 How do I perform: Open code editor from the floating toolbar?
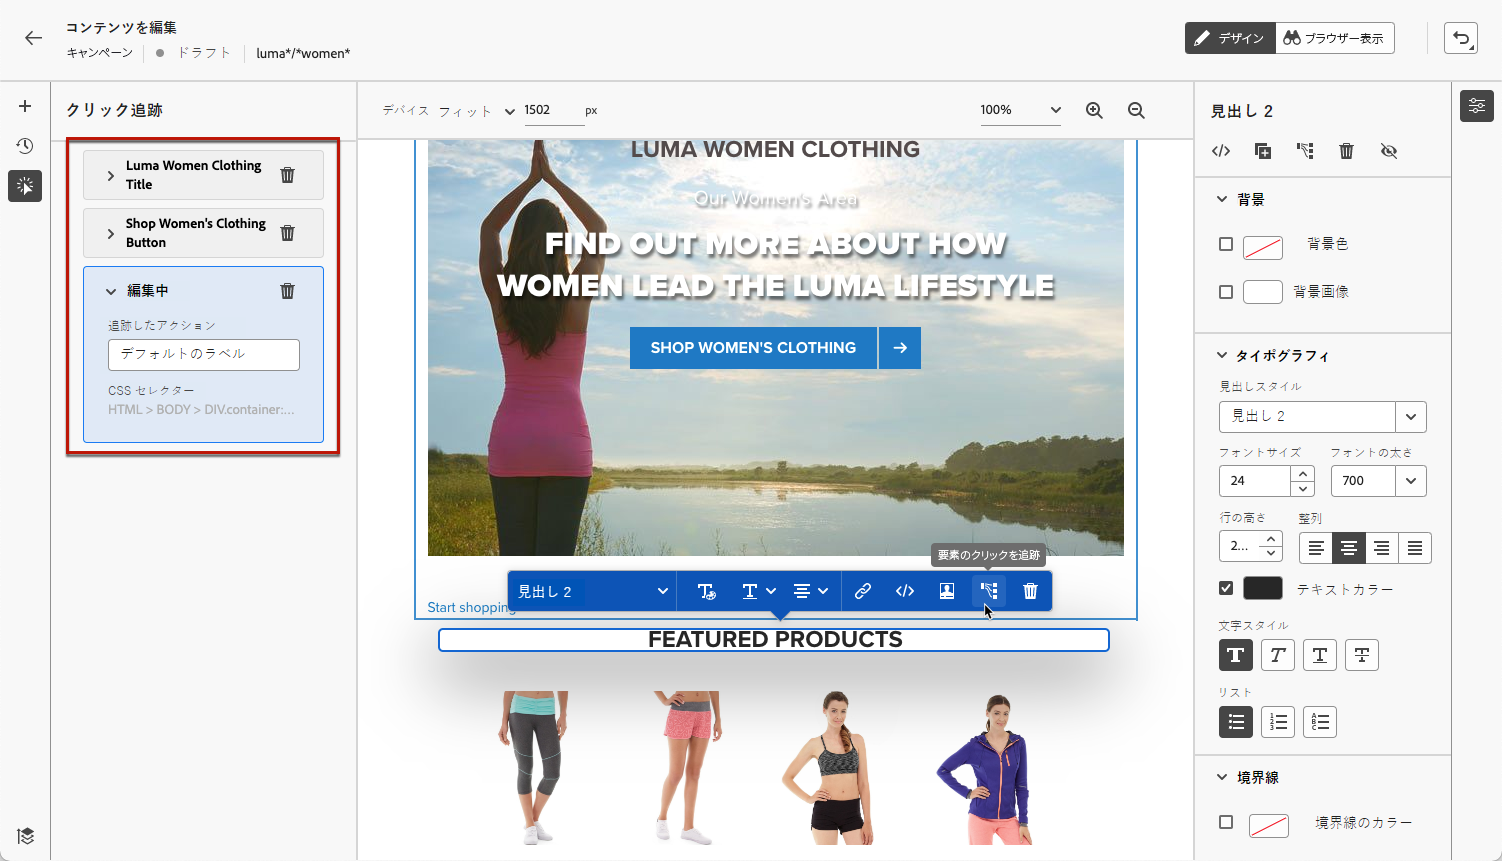coord(905,591)
